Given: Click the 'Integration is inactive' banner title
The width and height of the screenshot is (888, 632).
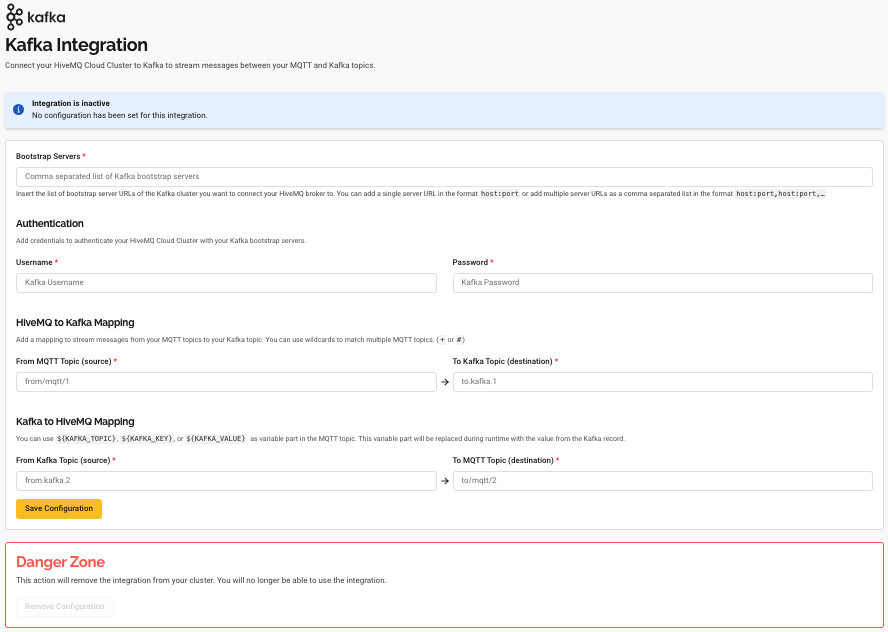Looking at the screenshot, I should [71, 103].
